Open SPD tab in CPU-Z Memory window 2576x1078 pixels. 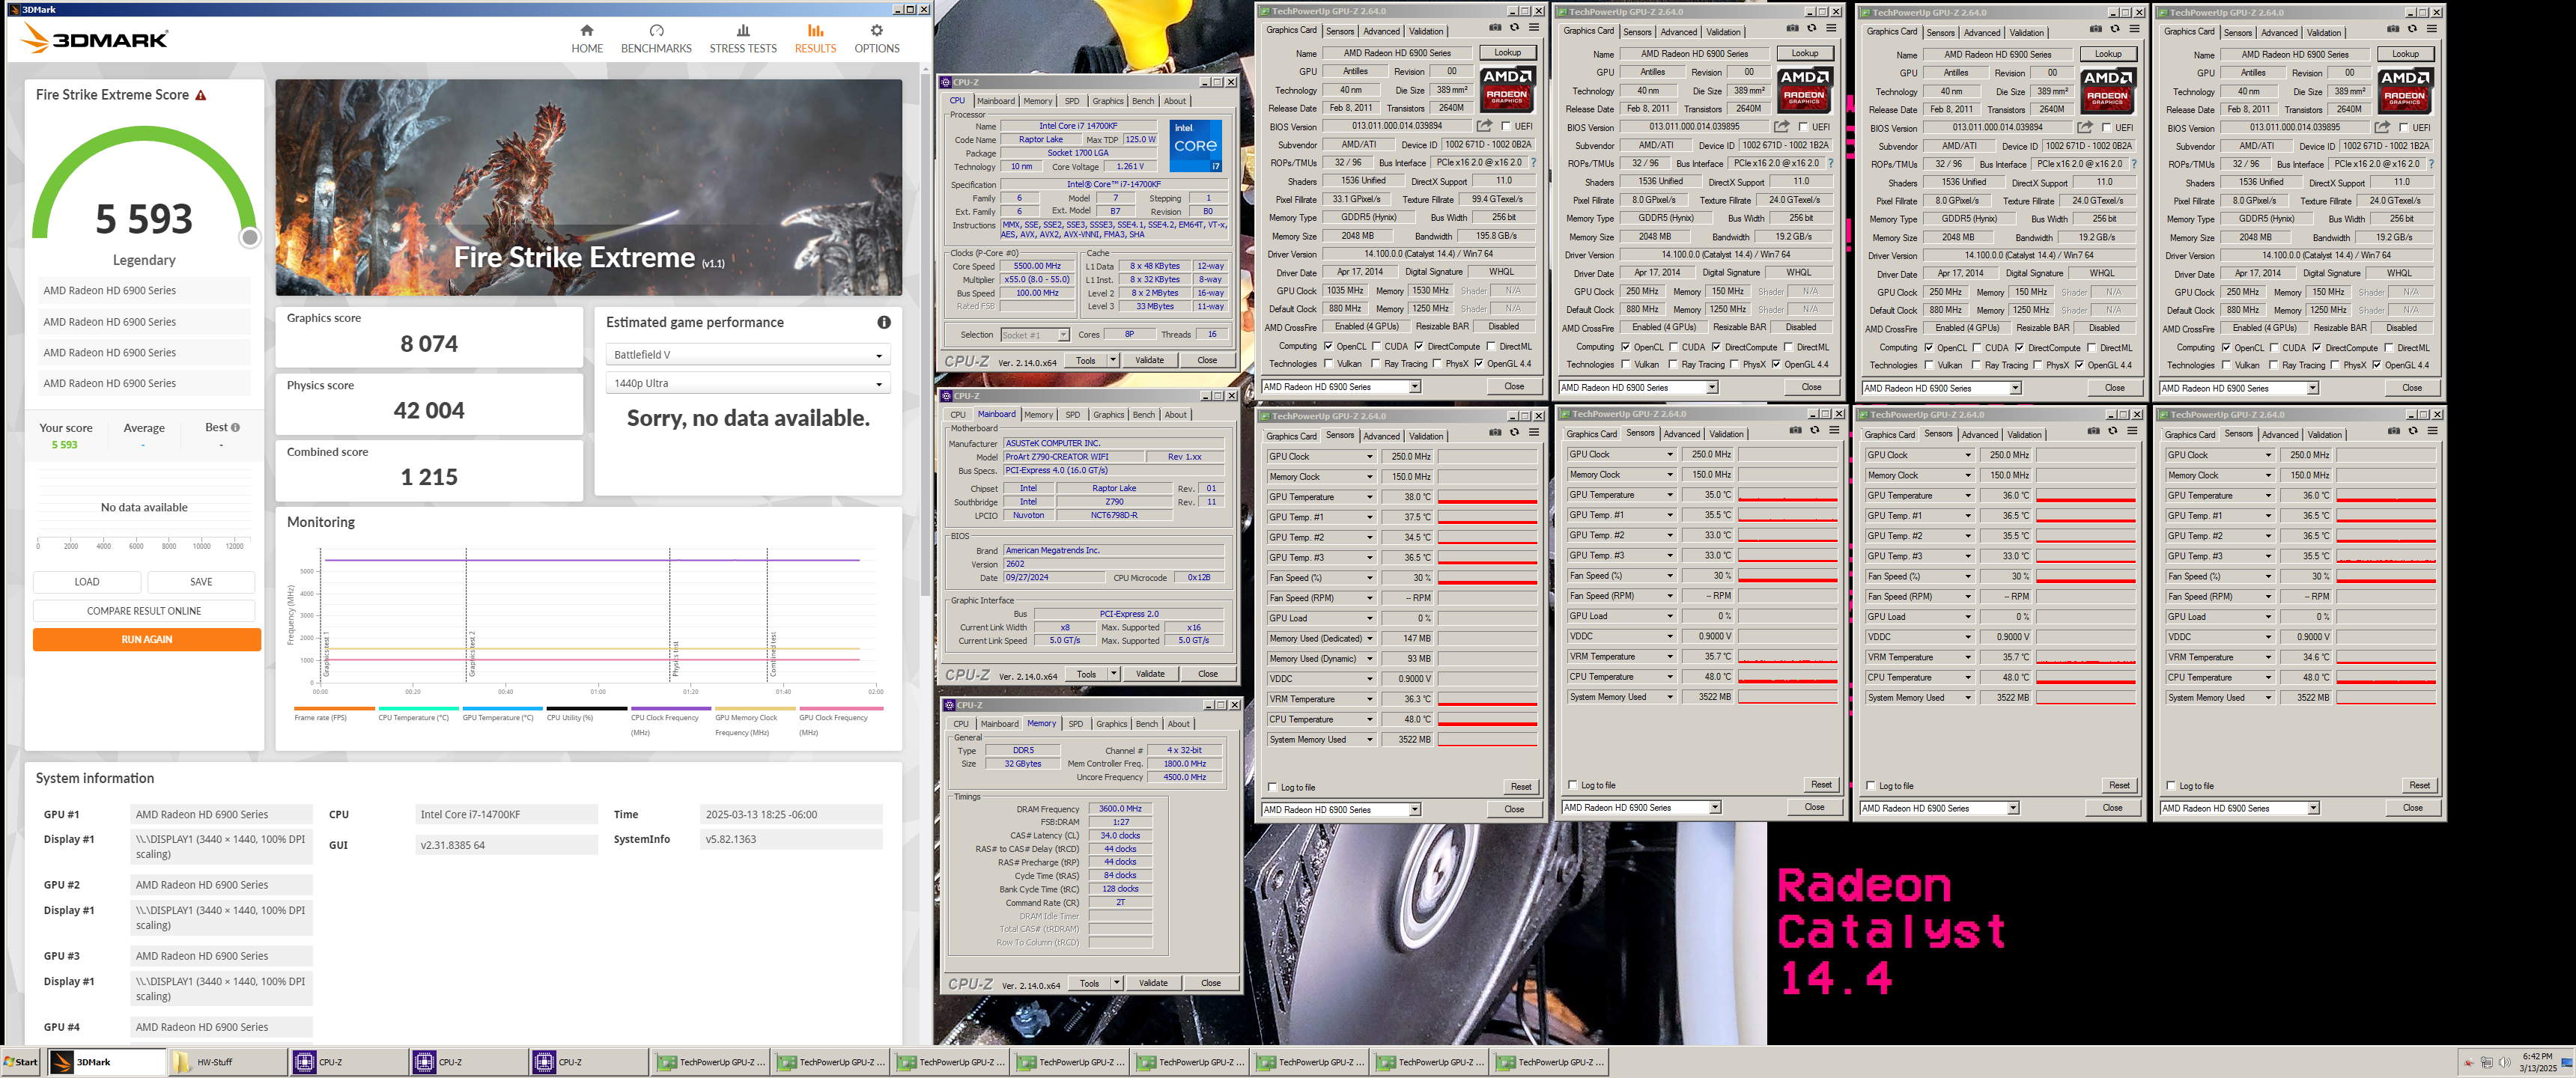click(1075, 724)
